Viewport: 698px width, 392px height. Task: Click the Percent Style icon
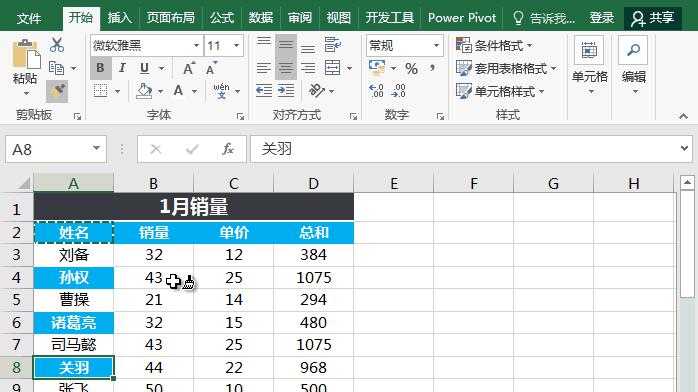pos(411,69)
